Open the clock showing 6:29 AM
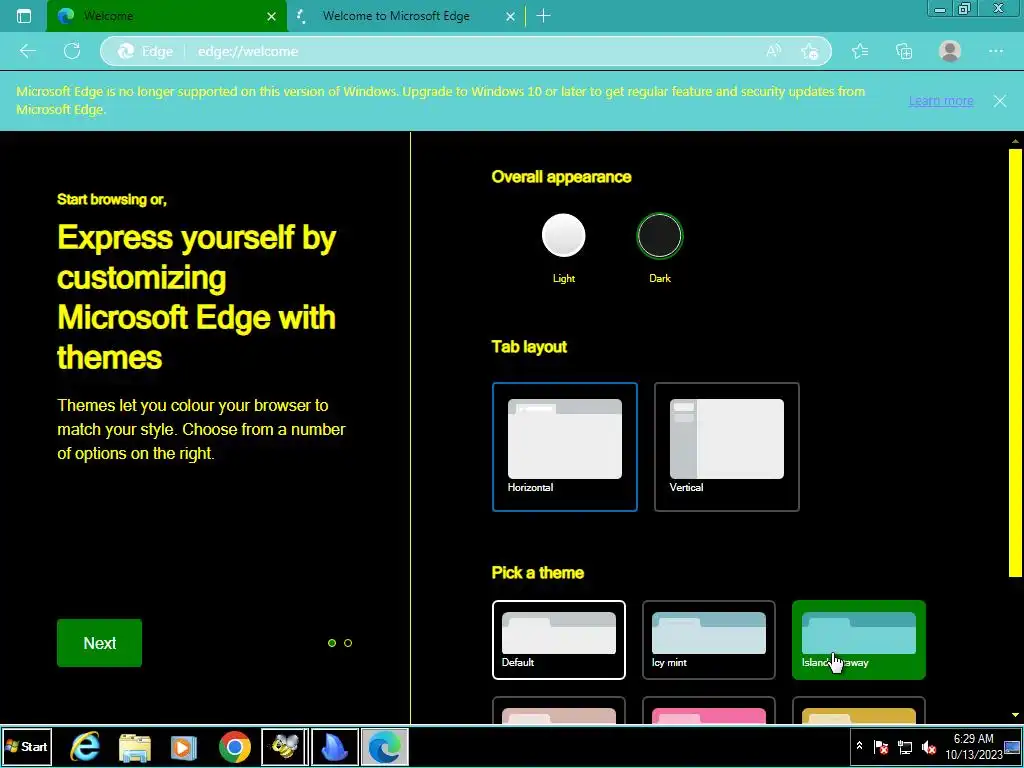 (974, 747)
